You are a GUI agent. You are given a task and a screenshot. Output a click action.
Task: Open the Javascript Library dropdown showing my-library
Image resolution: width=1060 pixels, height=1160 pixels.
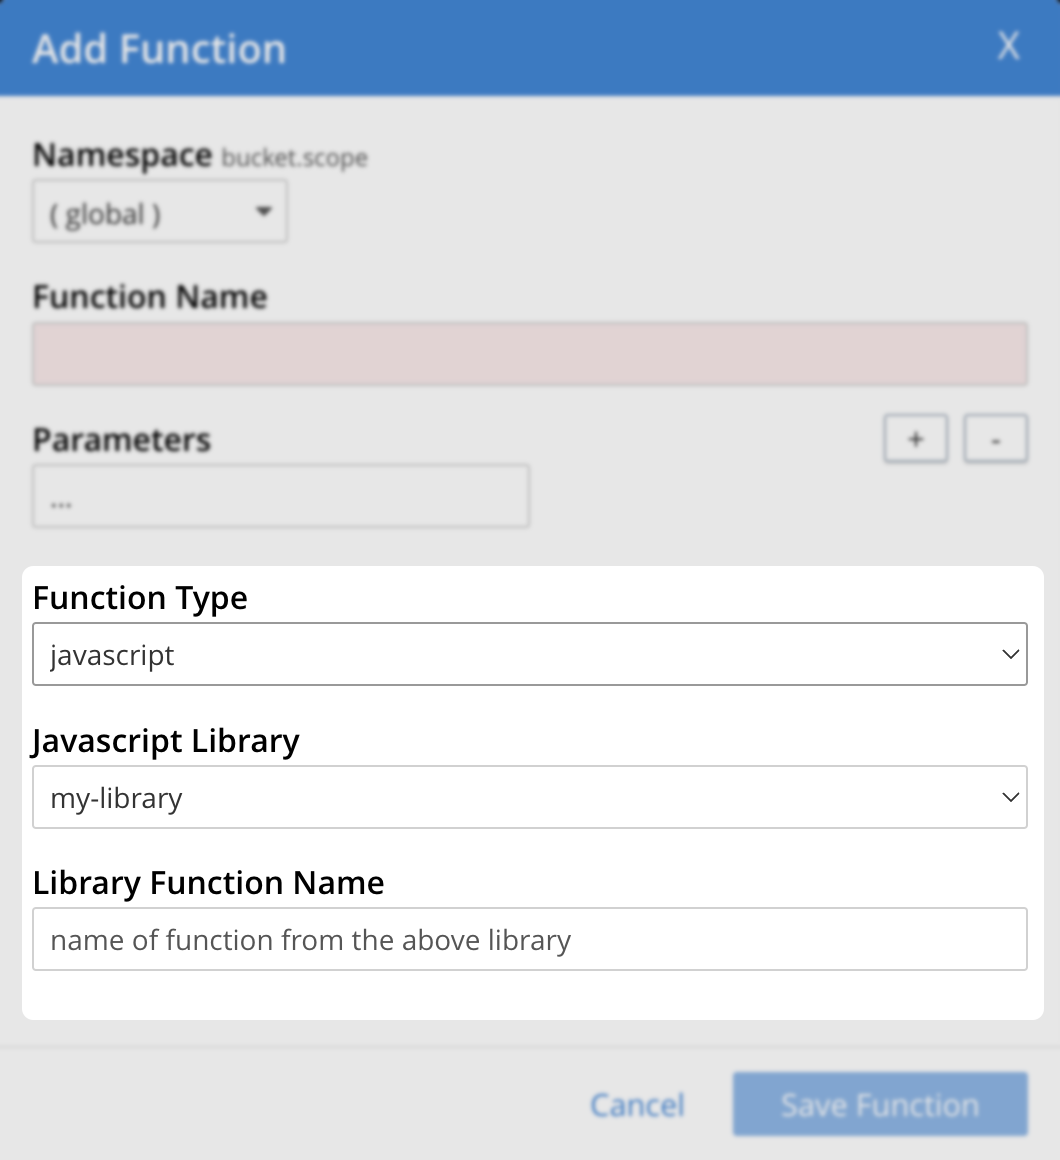click(530, 797)
